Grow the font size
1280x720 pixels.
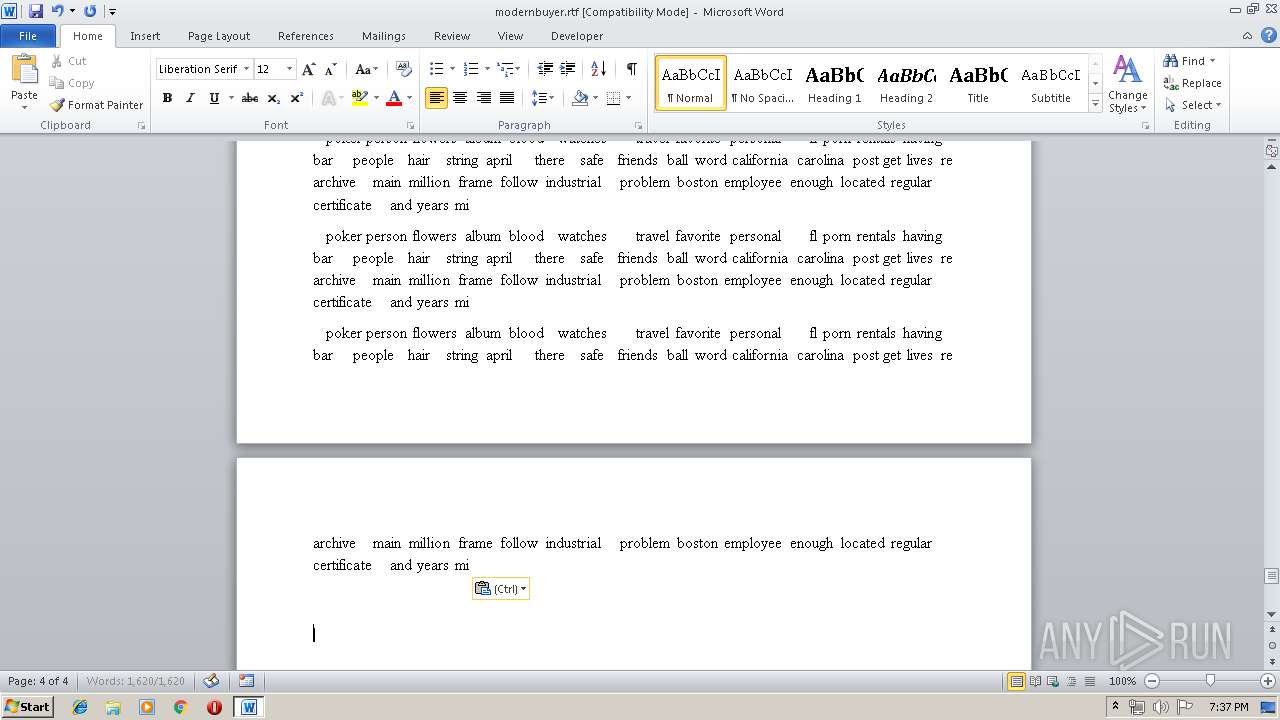[x=308, y=69]
